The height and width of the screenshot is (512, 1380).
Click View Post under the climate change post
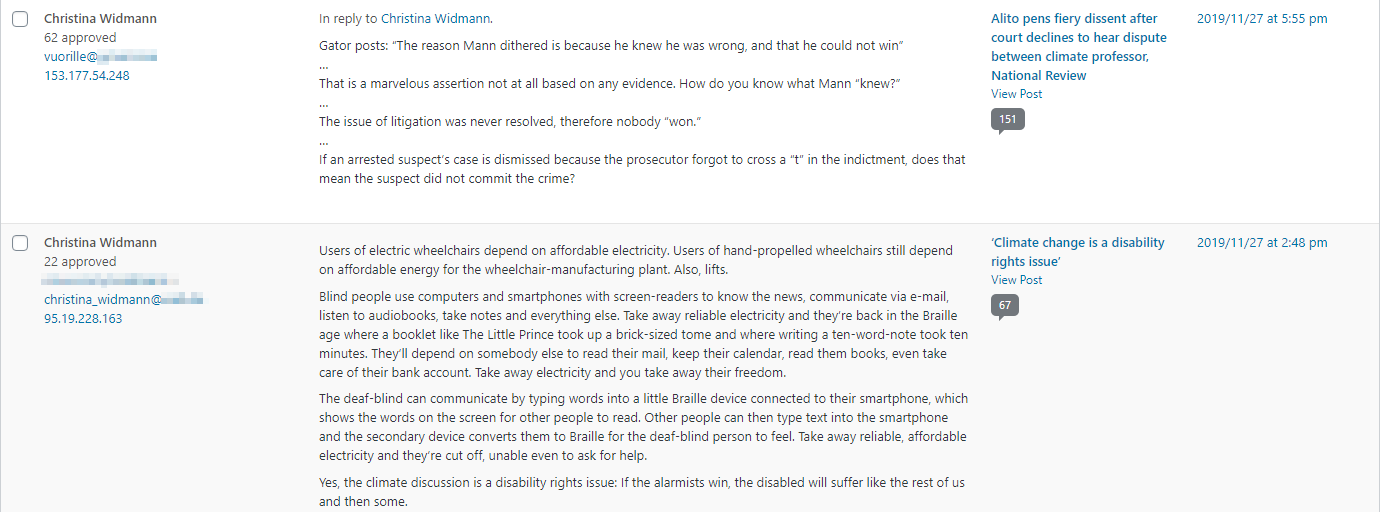pos(1016,280)
